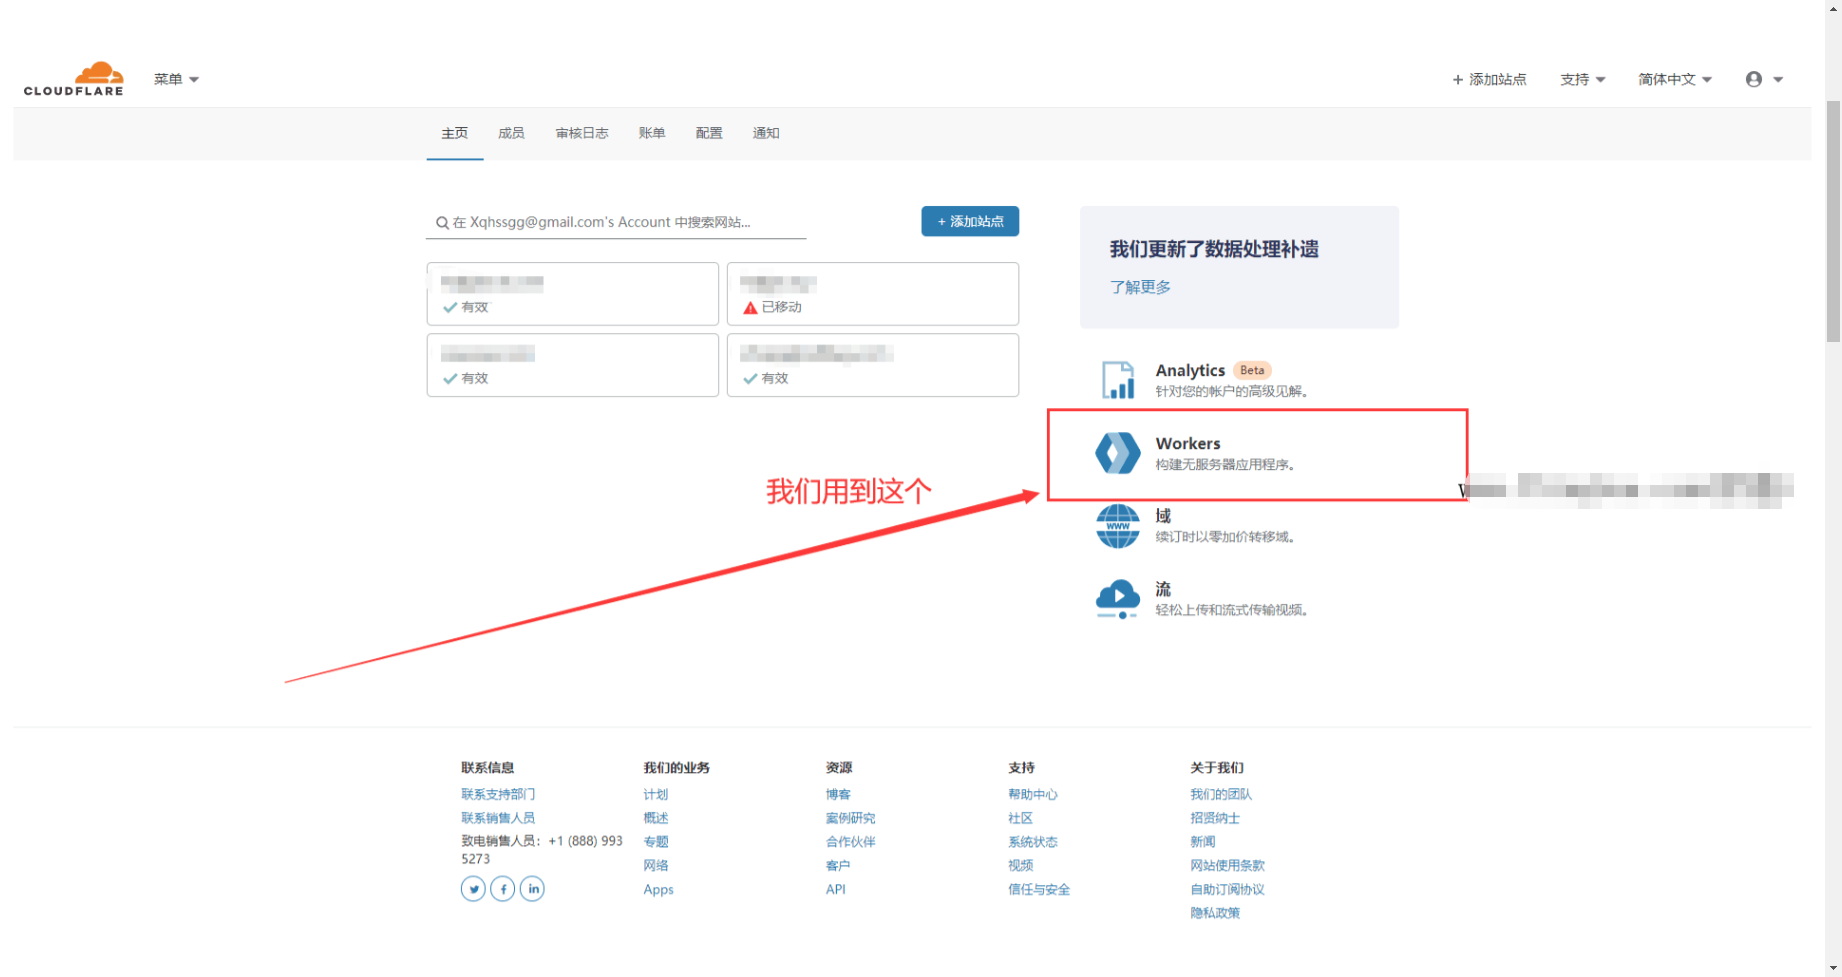This screenshot has height=977, width=1842.
Task: Click the 了解更多 link
Action: pos(1140,287)
